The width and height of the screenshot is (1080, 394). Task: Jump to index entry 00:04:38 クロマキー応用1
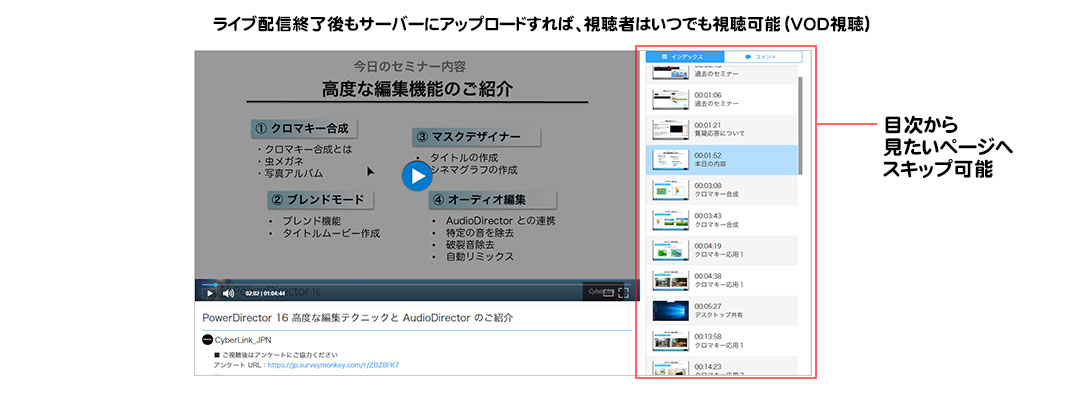722,280
